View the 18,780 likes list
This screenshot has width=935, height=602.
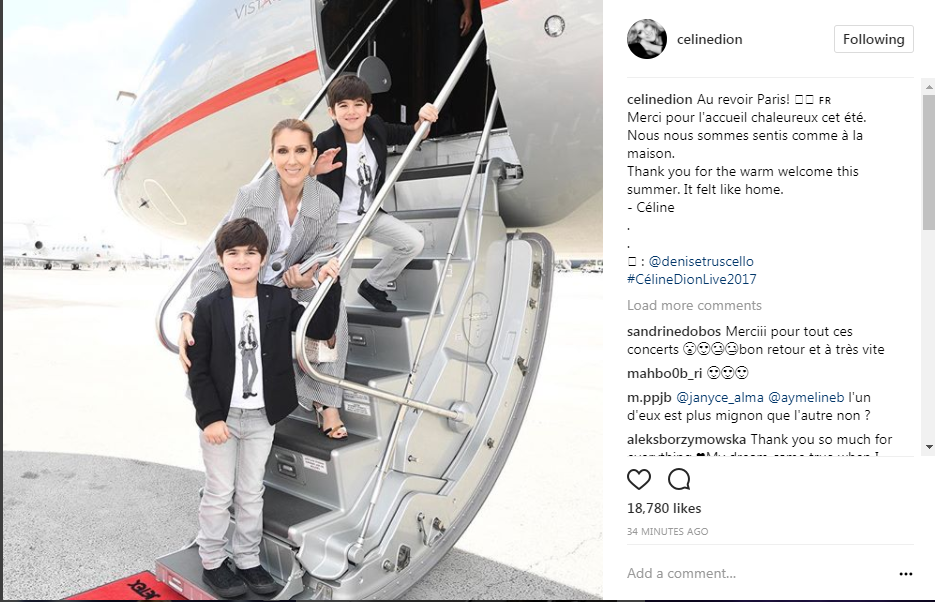tap(664, 508)
